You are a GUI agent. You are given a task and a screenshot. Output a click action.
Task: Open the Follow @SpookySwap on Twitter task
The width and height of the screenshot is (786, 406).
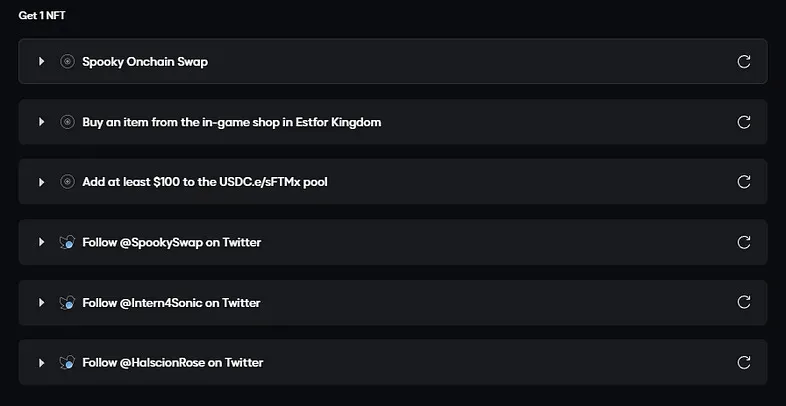pos(172,242)
